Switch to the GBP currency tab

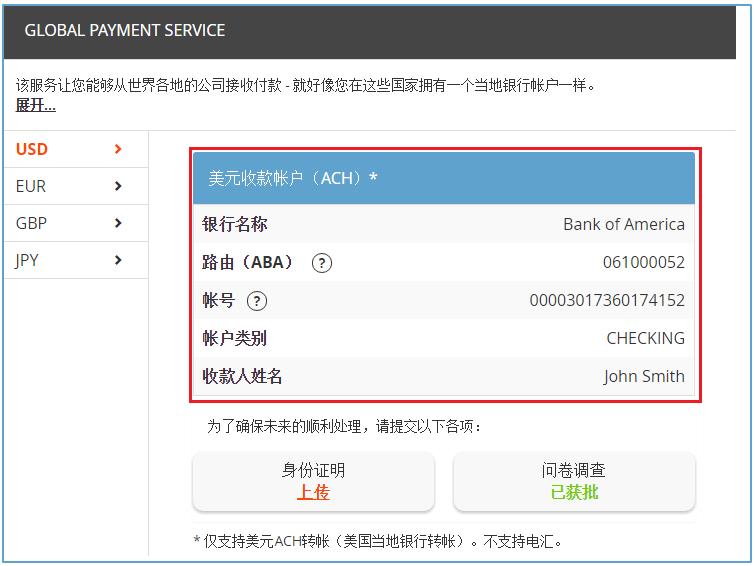tap(76, 224)
